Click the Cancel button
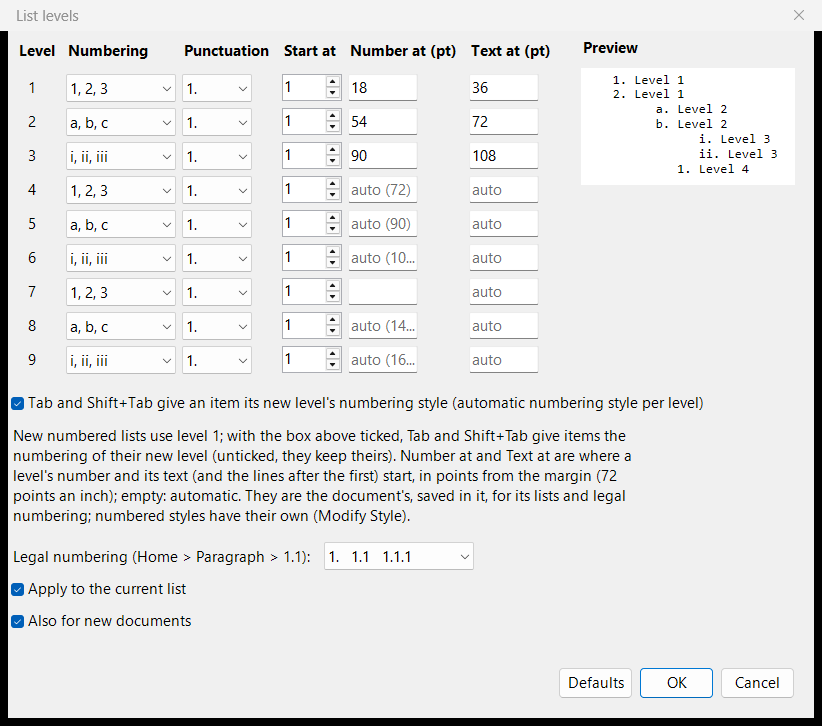Screen dimensions: 822x726 click(757, 683)
